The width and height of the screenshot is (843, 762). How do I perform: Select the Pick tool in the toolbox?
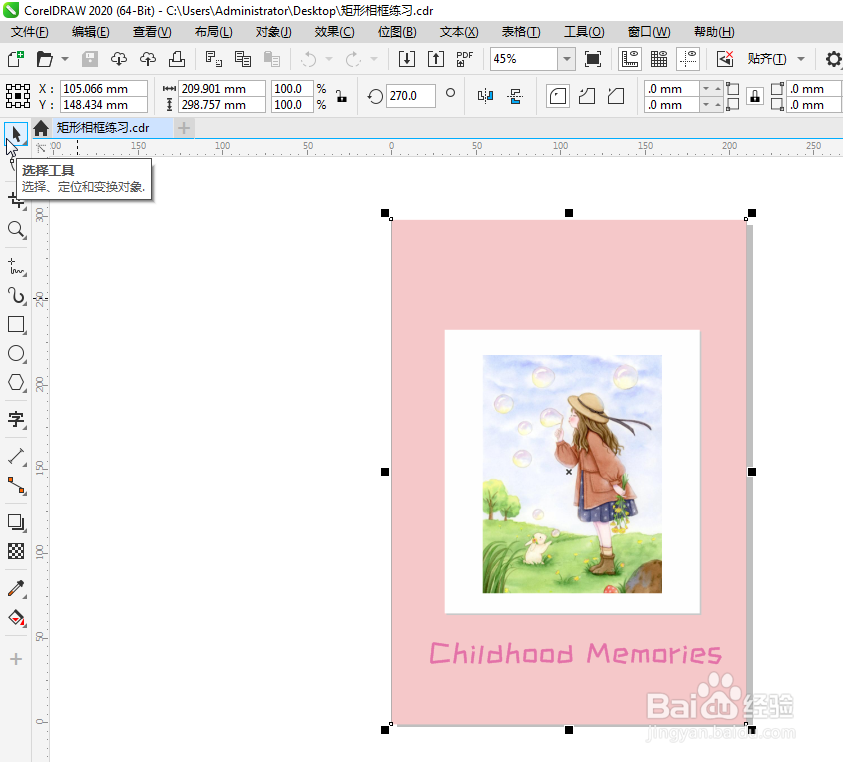click(16, 133)
